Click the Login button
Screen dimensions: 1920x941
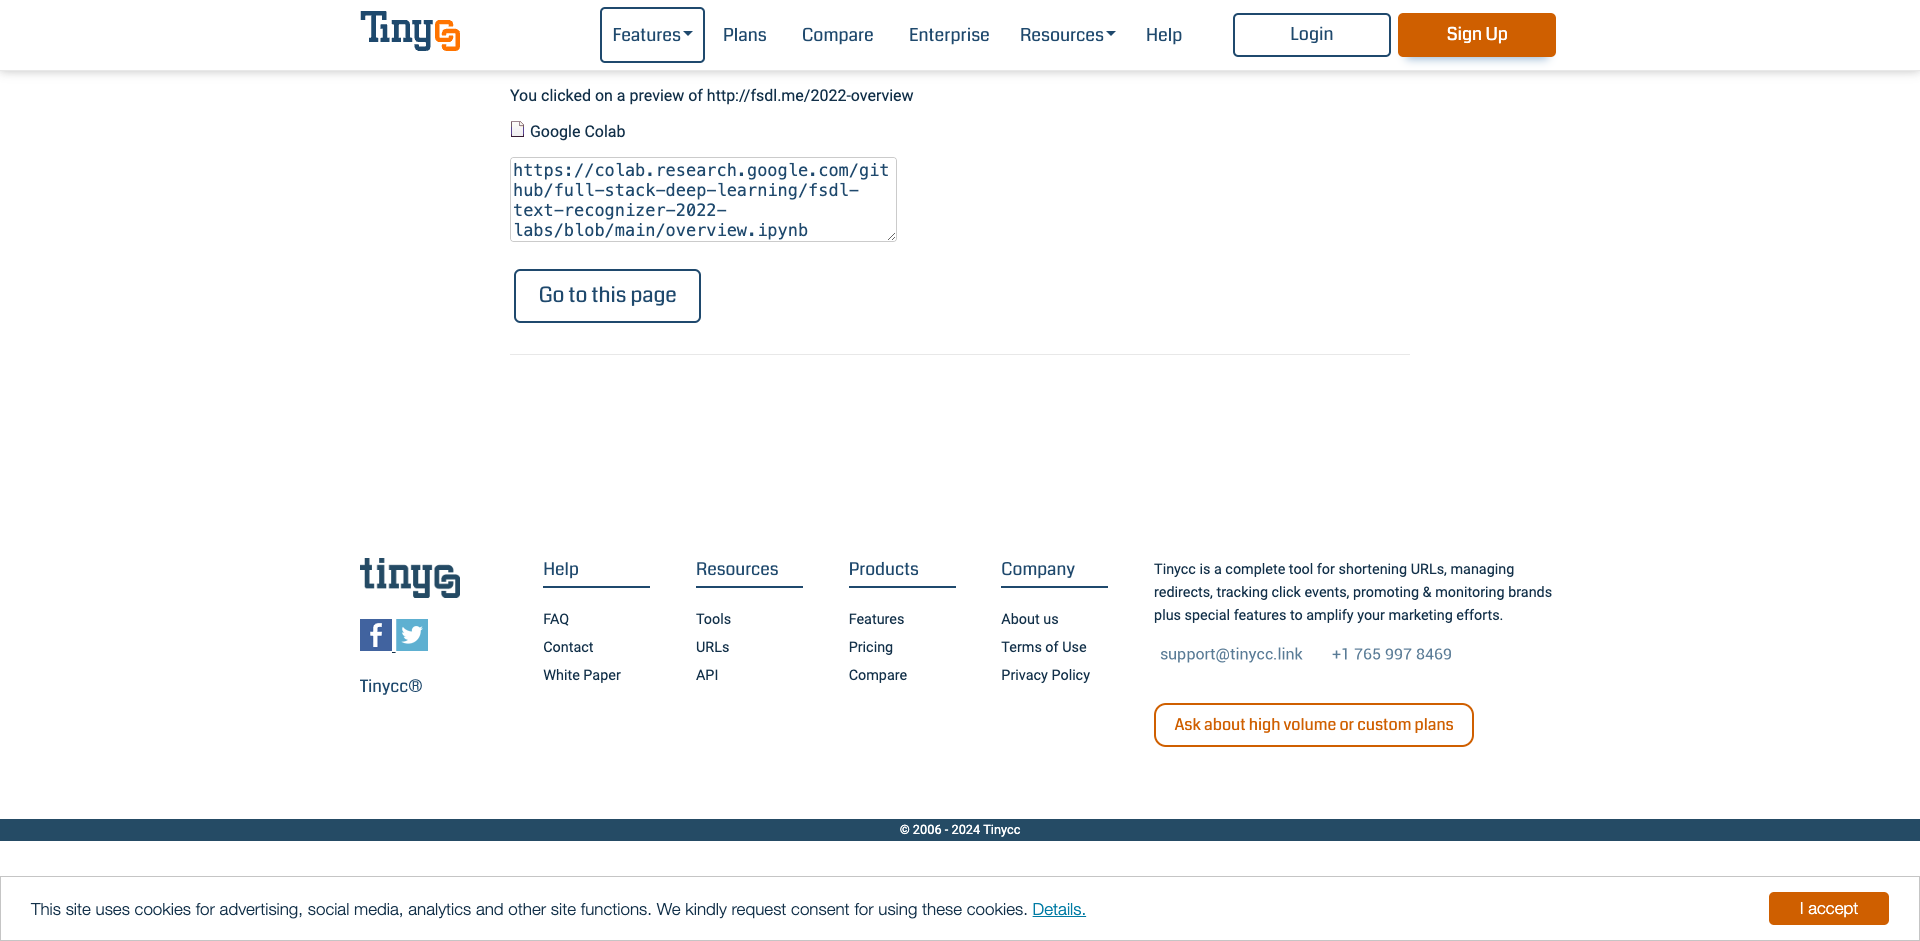pos(1312,35)
